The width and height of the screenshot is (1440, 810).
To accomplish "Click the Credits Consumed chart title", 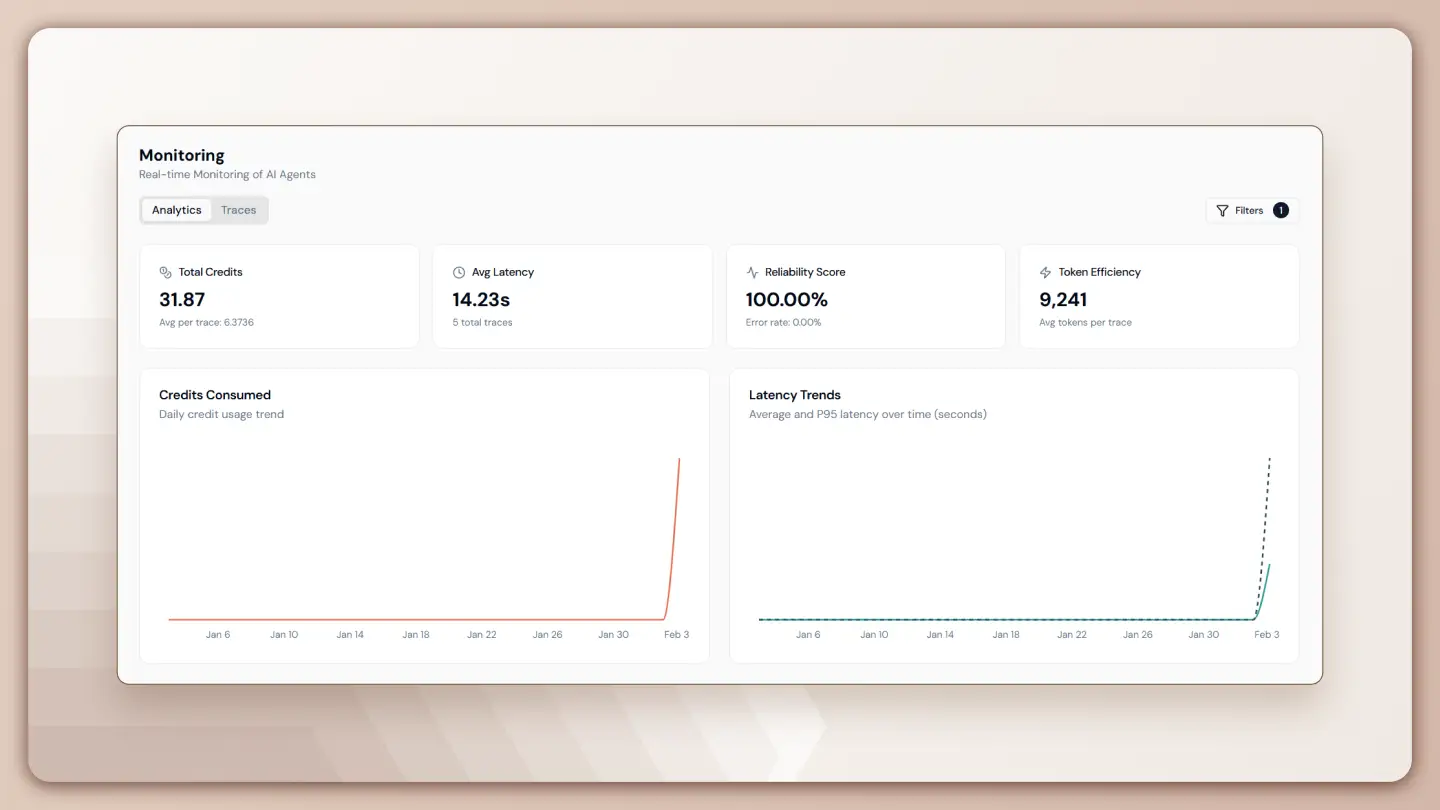I will [215, 395].
